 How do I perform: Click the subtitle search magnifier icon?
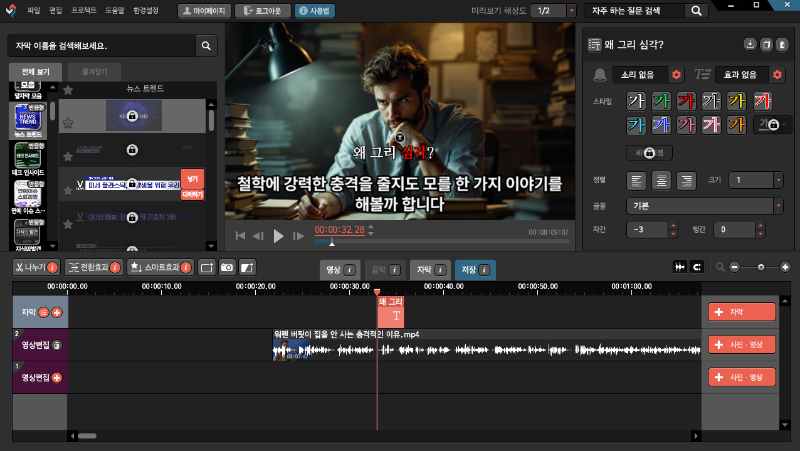pos(206,46)
